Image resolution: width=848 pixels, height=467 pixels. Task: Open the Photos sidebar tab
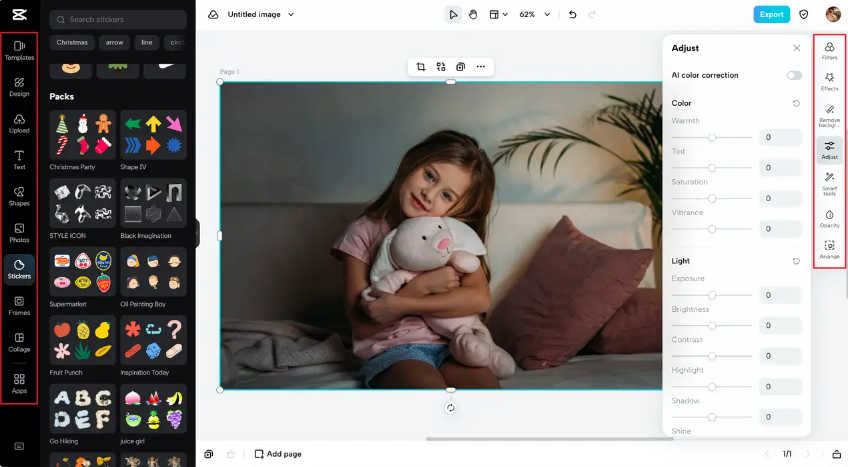click(x=19, y=233)
